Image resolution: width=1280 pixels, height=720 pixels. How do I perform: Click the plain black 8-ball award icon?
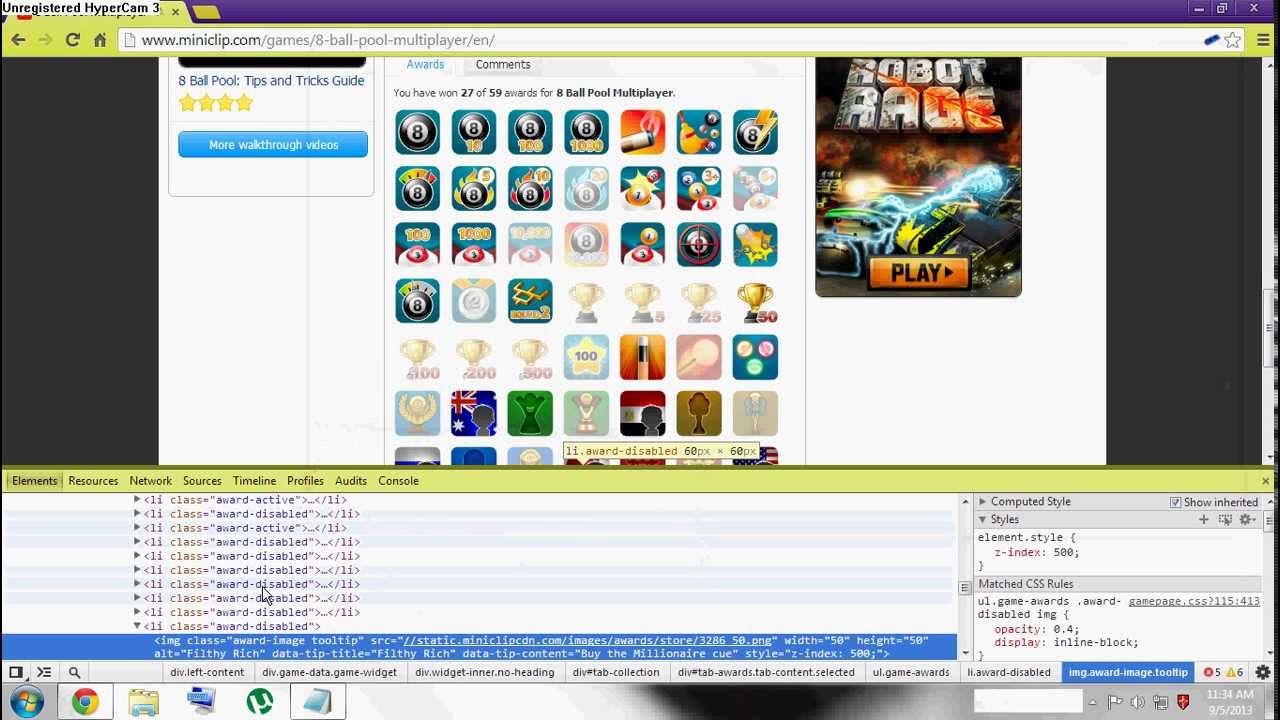pyautogui.click(x=417, y=132)
